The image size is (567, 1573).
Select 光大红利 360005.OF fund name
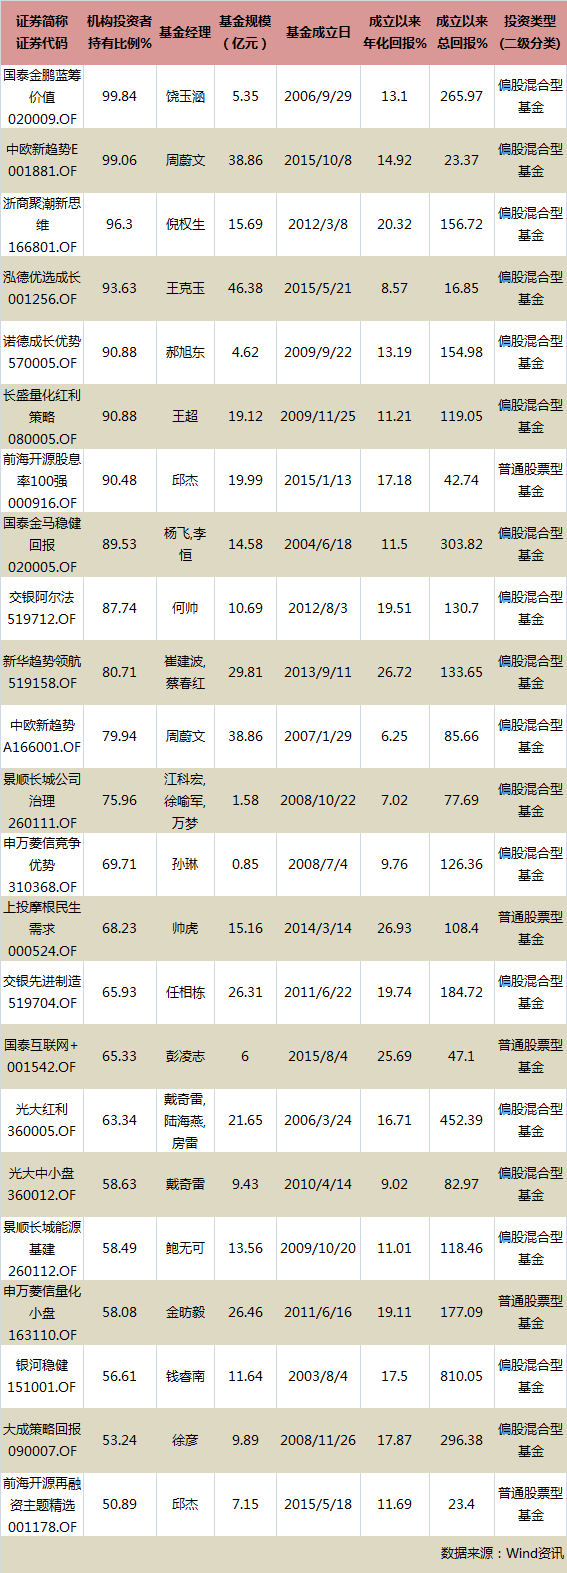(x=42, y=1120)
